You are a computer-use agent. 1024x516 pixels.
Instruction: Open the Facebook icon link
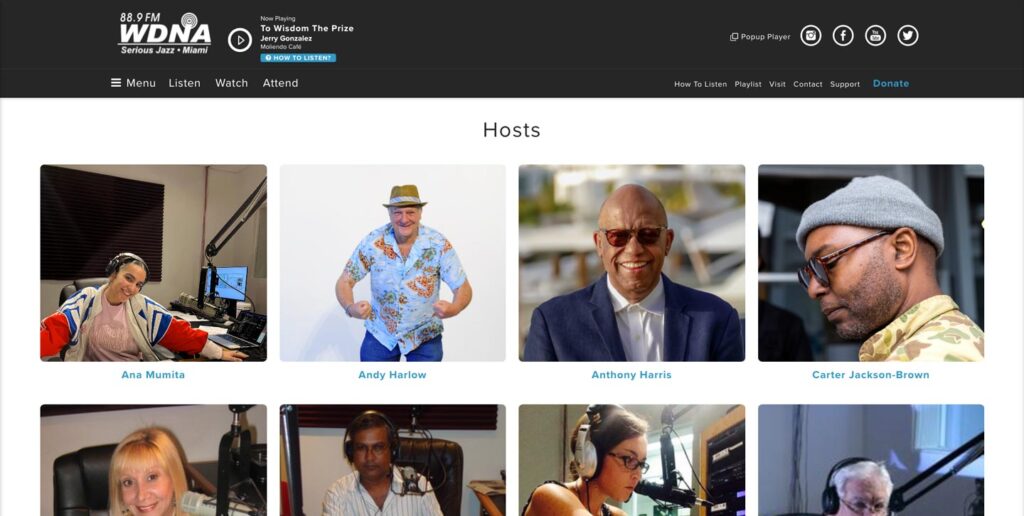(843, 36)
